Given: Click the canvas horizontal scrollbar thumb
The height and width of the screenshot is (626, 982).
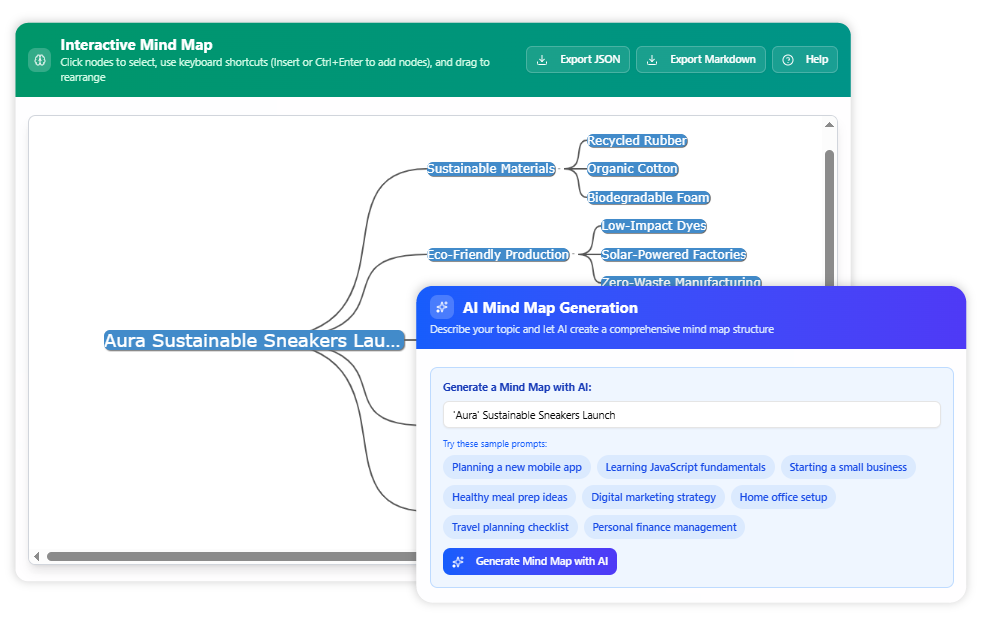Looking at the screenshot, I should click(230, 556).
